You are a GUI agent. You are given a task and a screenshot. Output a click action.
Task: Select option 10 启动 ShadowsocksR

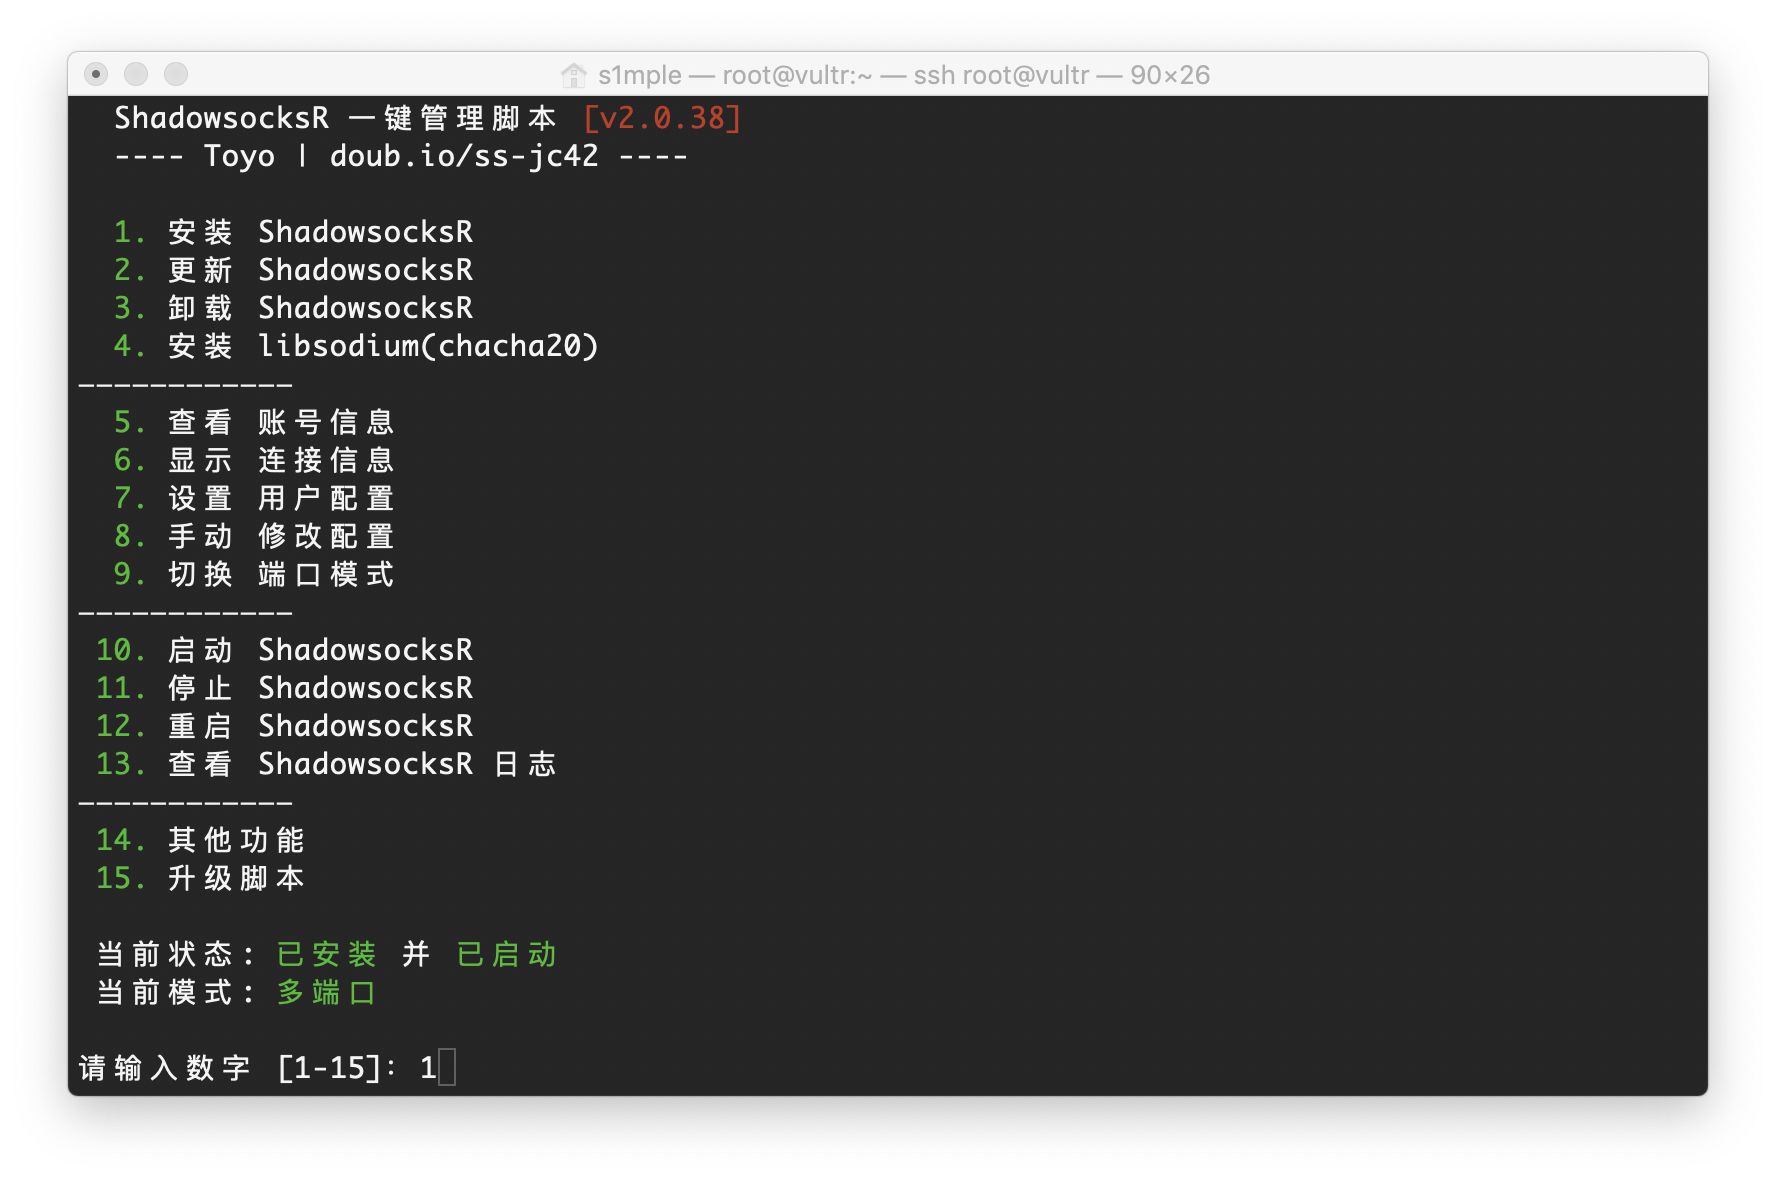click(284, 650)
